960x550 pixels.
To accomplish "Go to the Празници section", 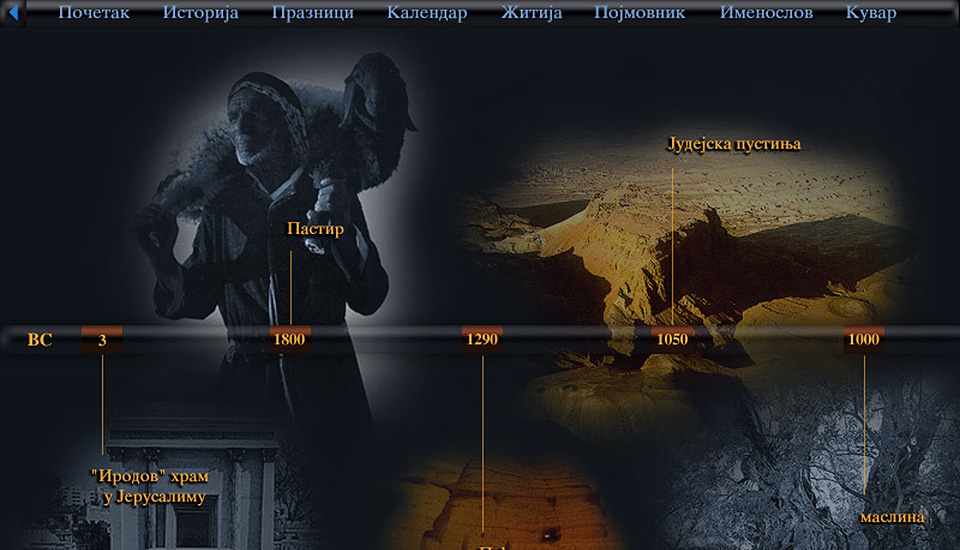I will coord(312,13).
